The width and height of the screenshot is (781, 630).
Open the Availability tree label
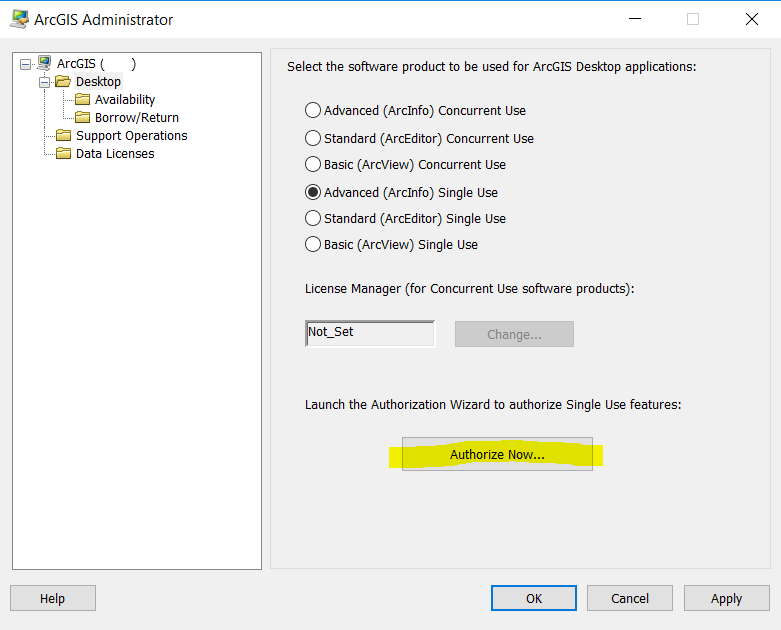pyautogui.click(x=125, y=100)
